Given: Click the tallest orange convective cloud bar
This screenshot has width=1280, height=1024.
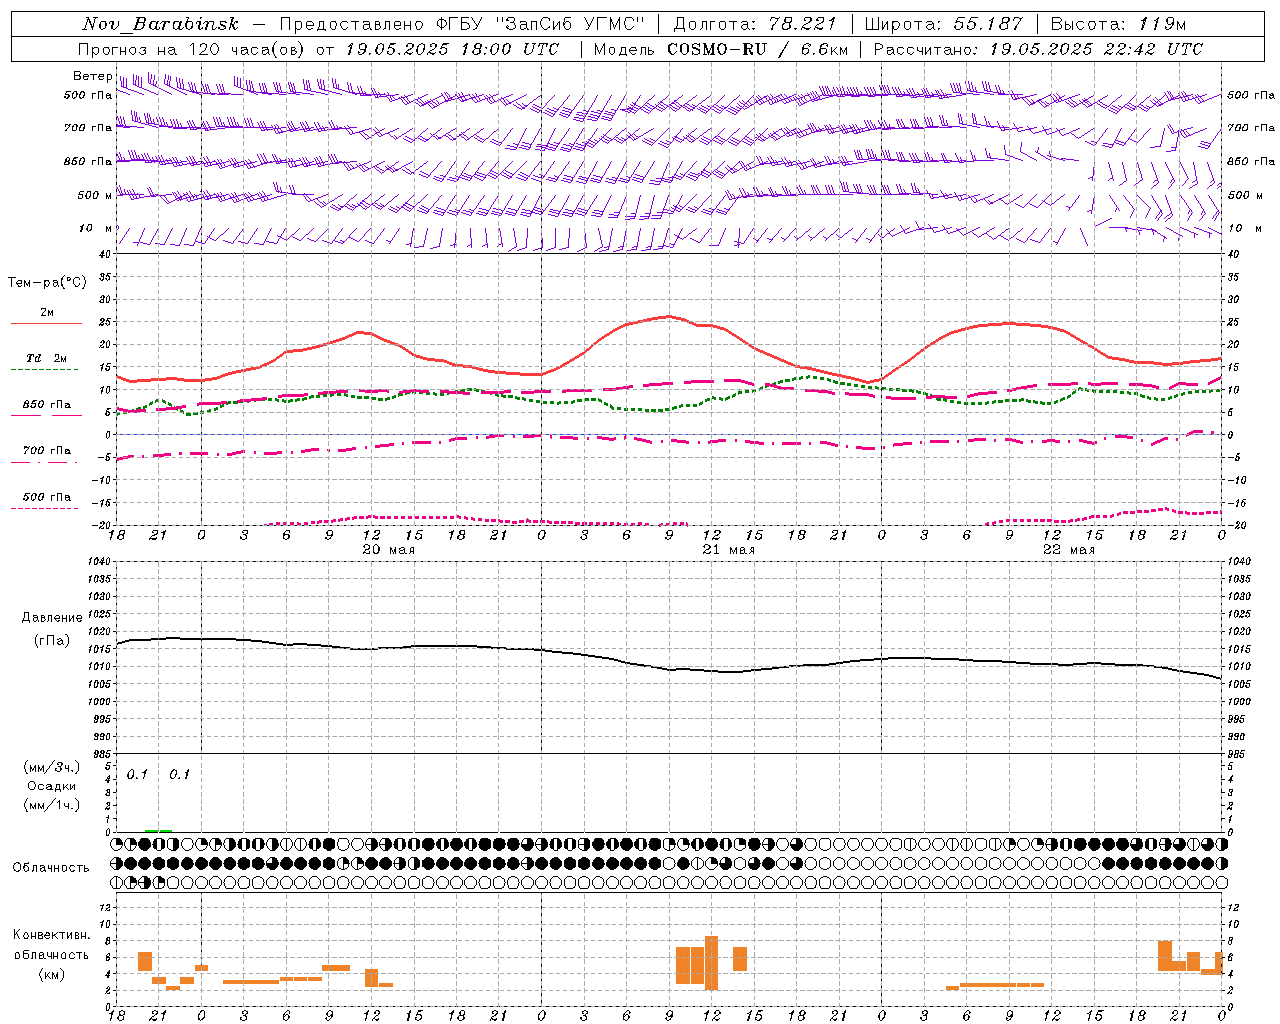Looking at the screenshot, I should [712, 962].
